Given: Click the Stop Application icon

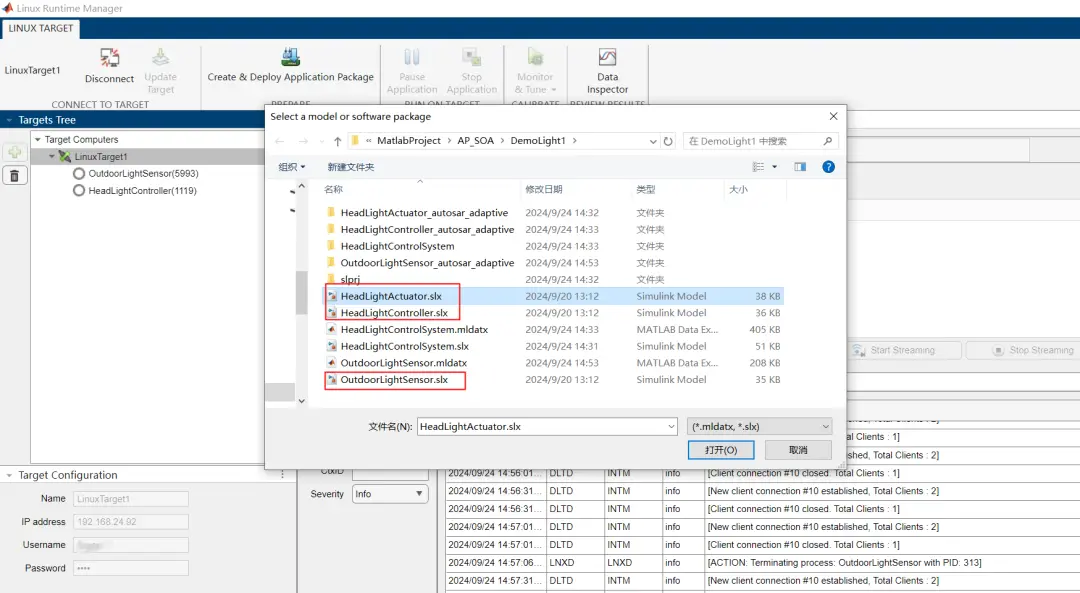Looking at the screenshot, I should [x=471, y=57].
